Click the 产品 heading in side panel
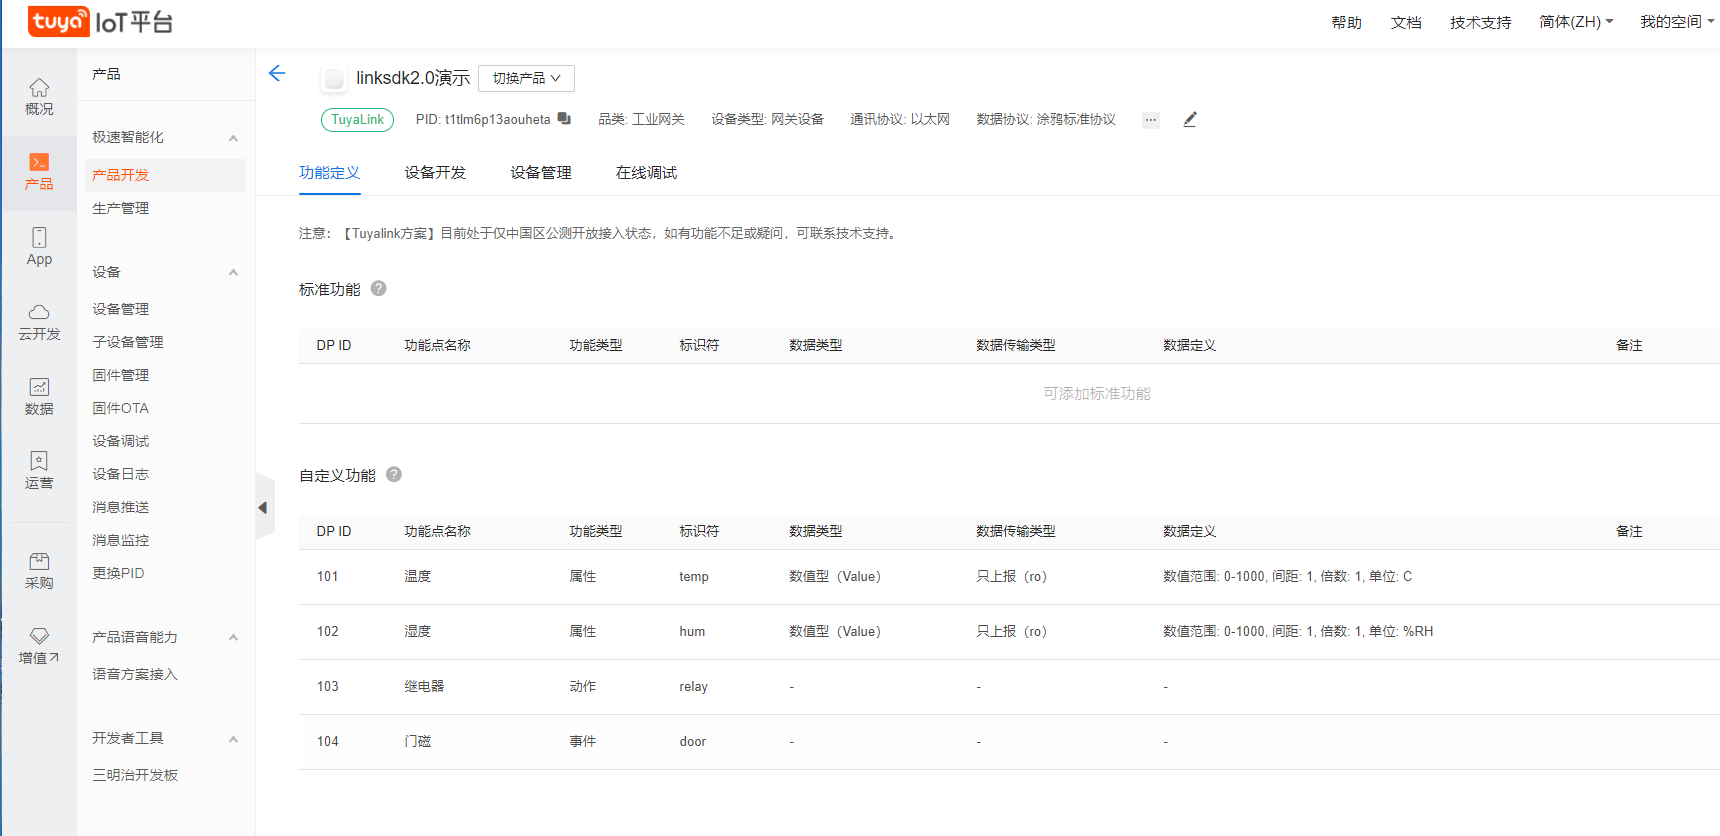 point(106,74)
